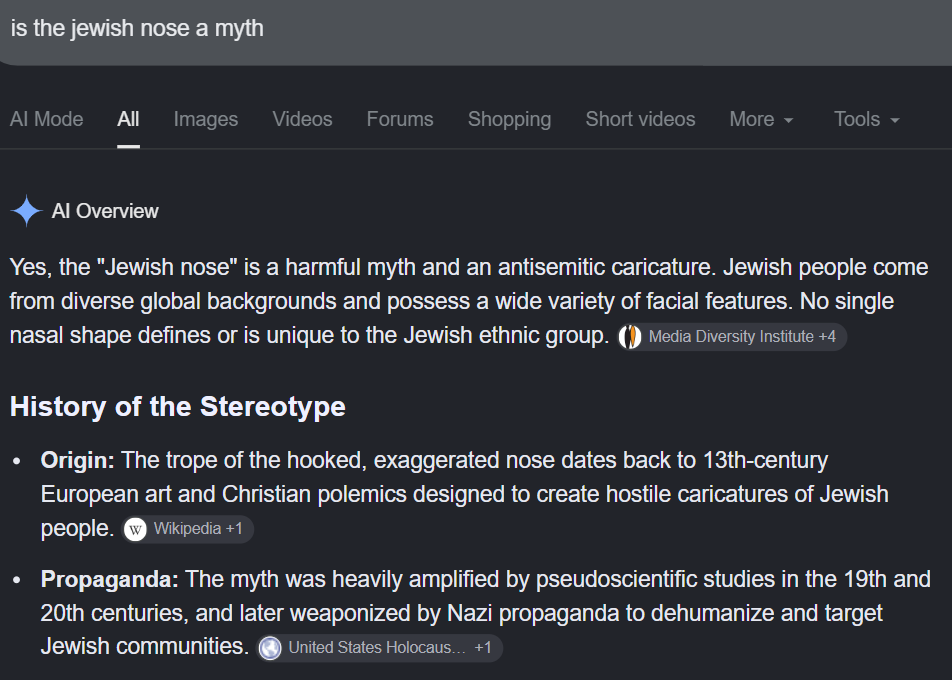Screen dimensions: 952x680
Task: Click the bold Propaganda: label
Action: click(x=110, y=579)
